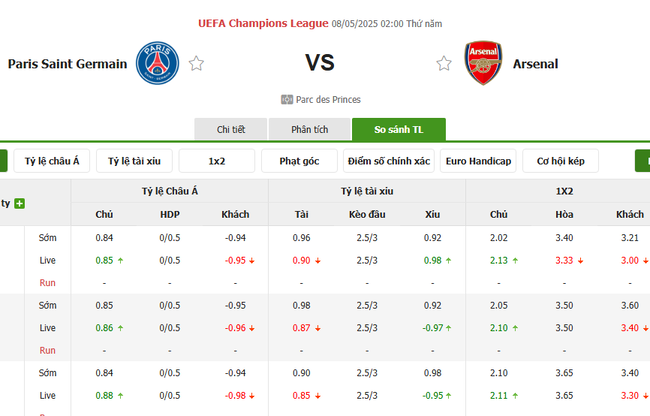Select the So sánh TL tab
The height and width of the screenshot is (416, 650).
click(x=398, y=130)
